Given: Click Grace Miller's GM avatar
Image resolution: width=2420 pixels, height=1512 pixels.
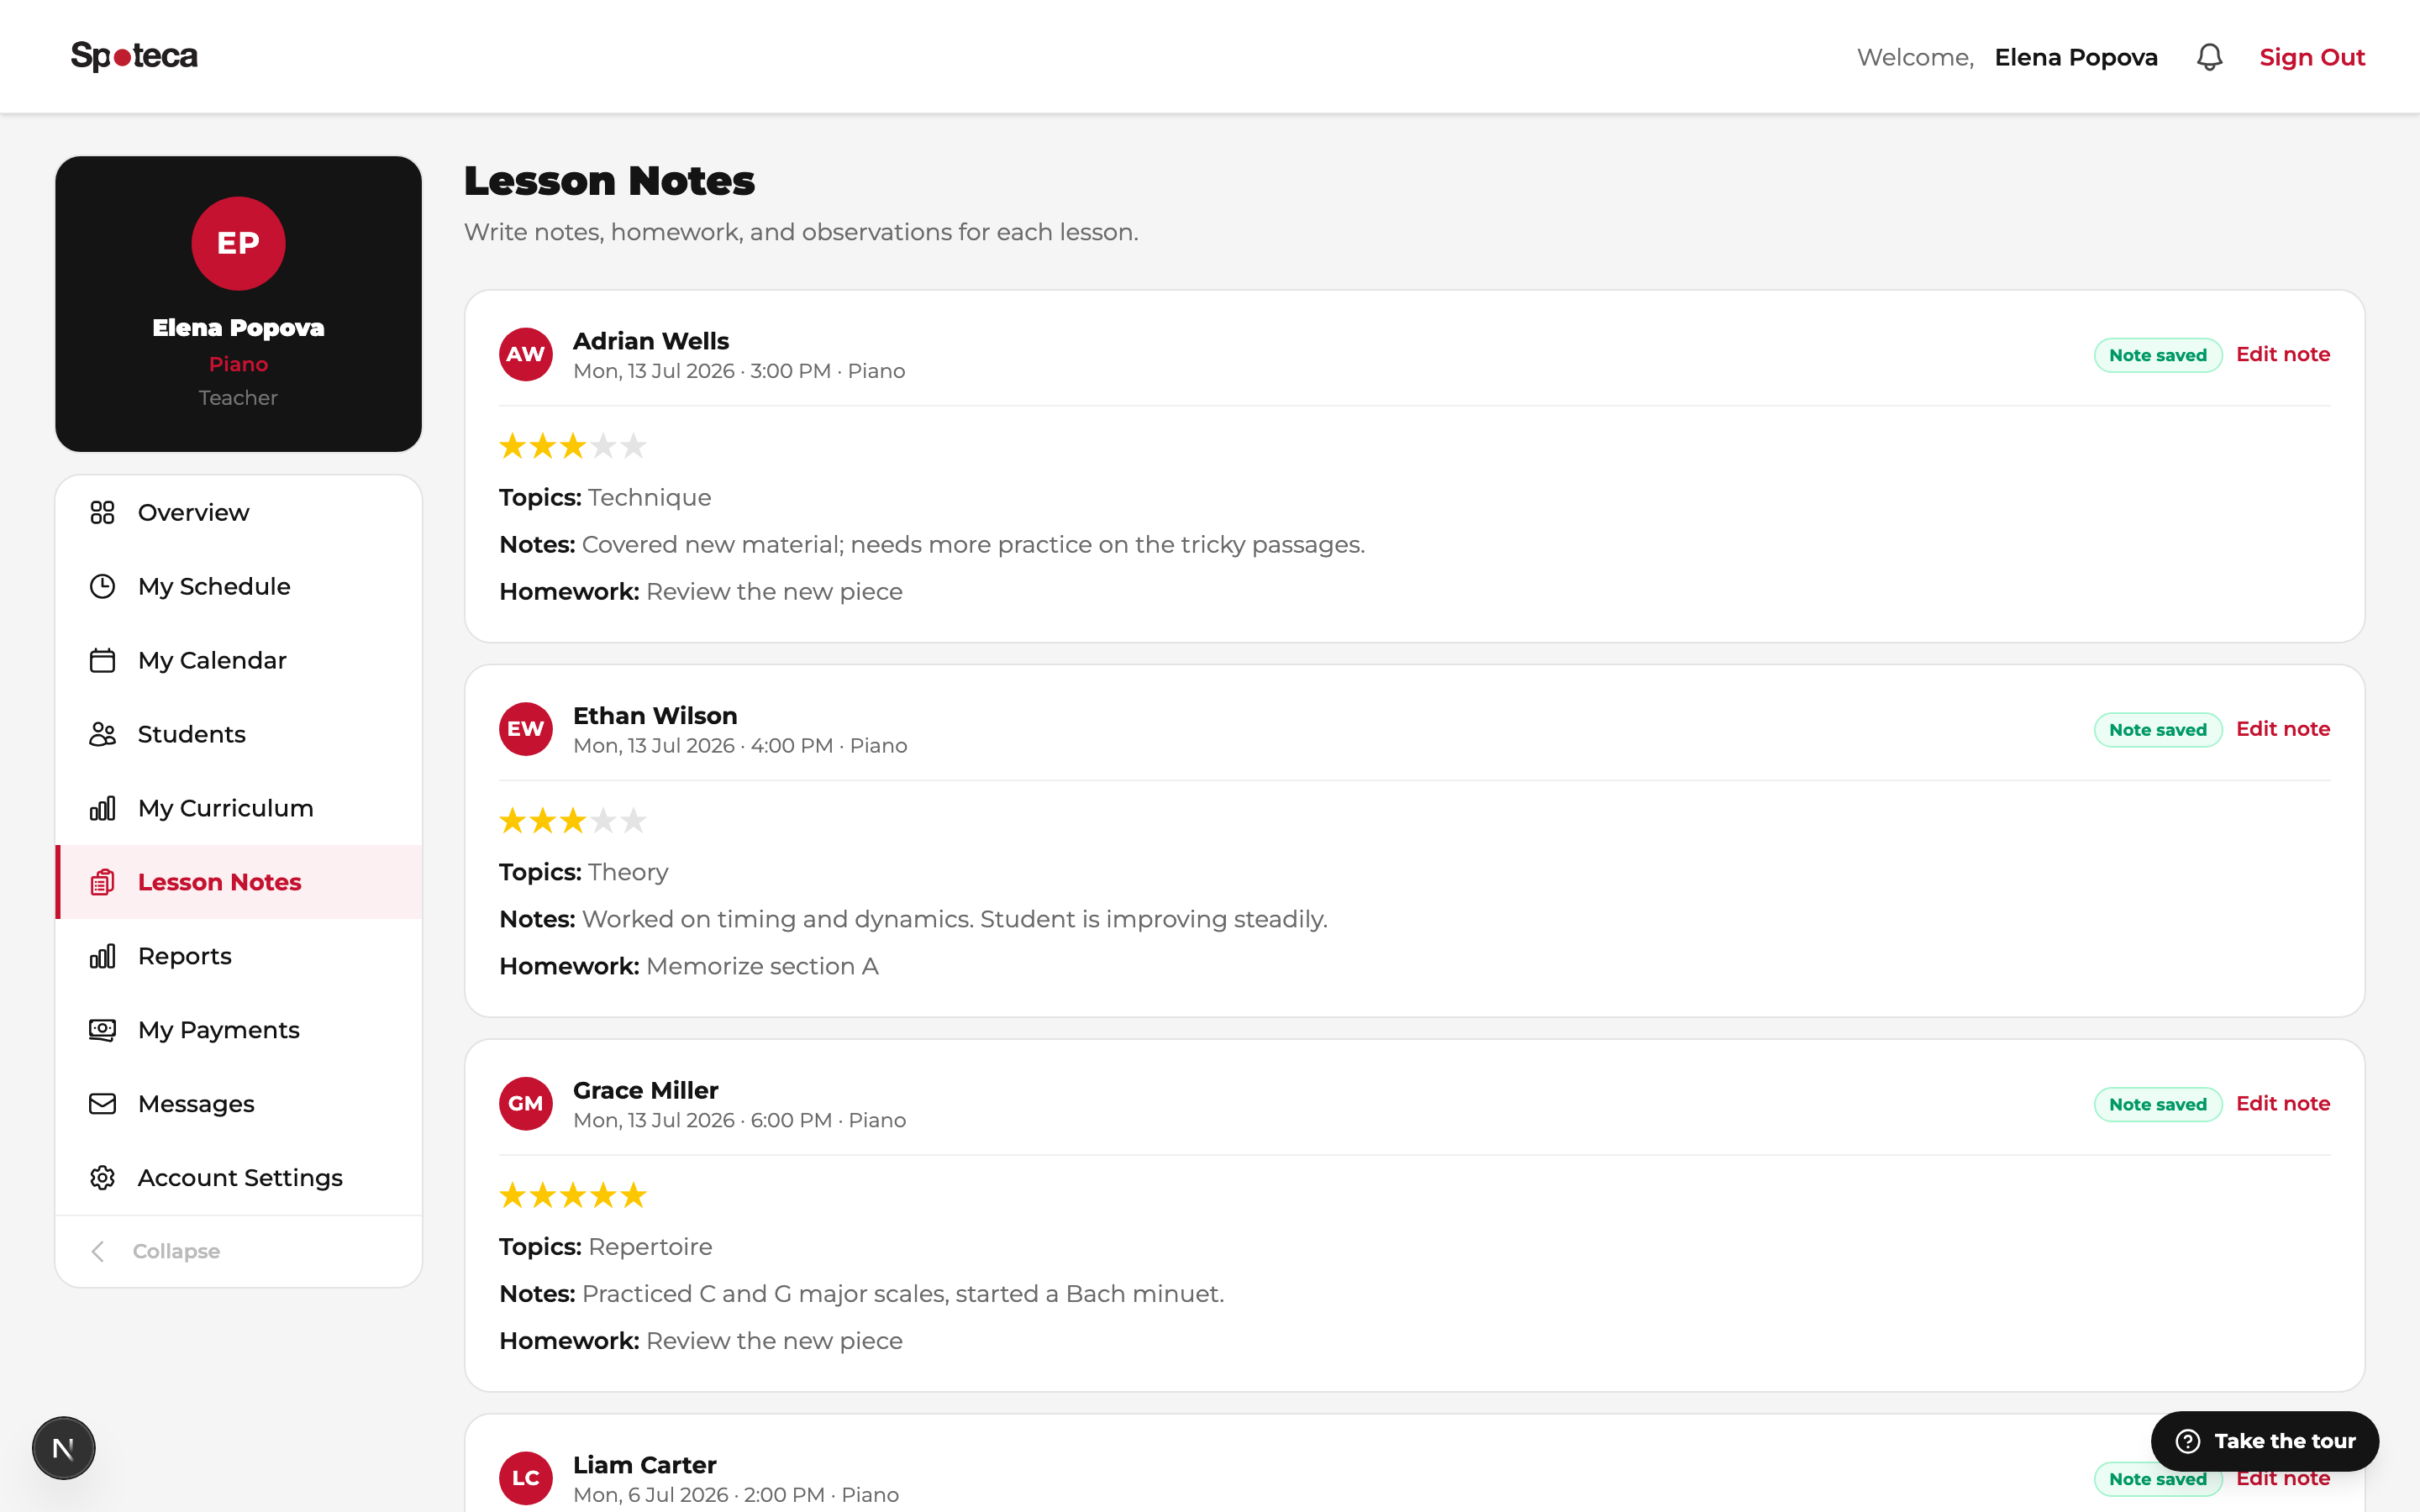Looking at the screenshot, I should coord(526,1104).
